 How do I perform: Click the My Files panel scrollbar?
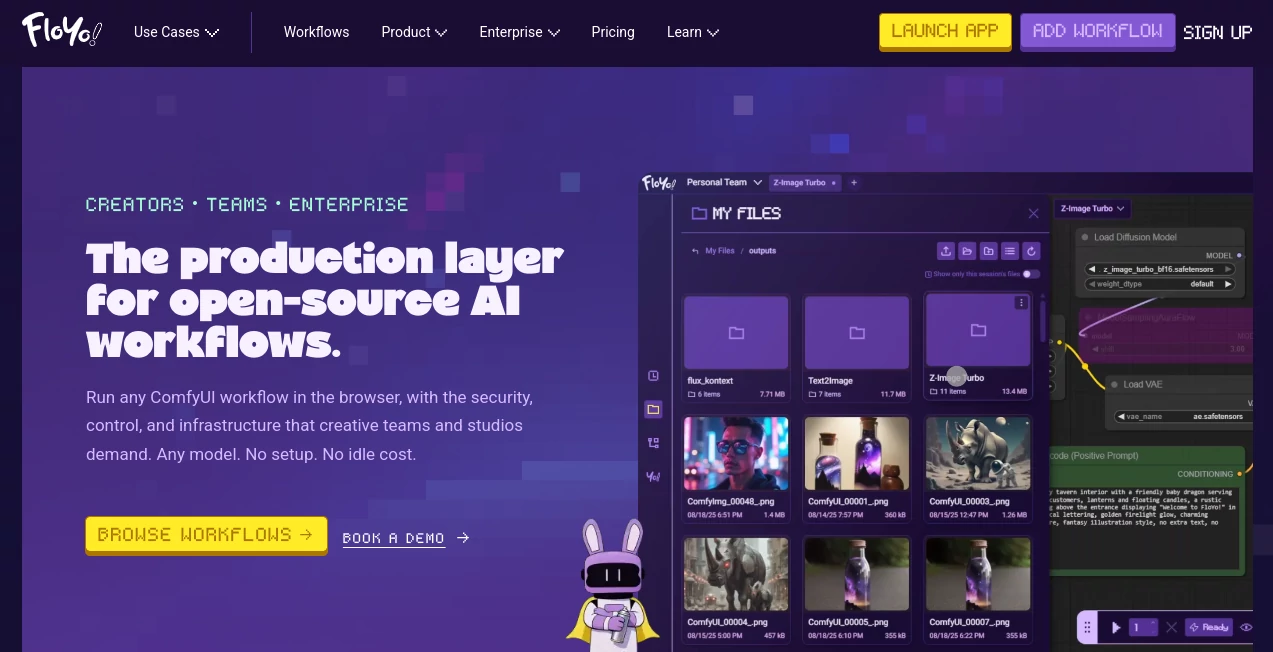[x=1044, y=321]
